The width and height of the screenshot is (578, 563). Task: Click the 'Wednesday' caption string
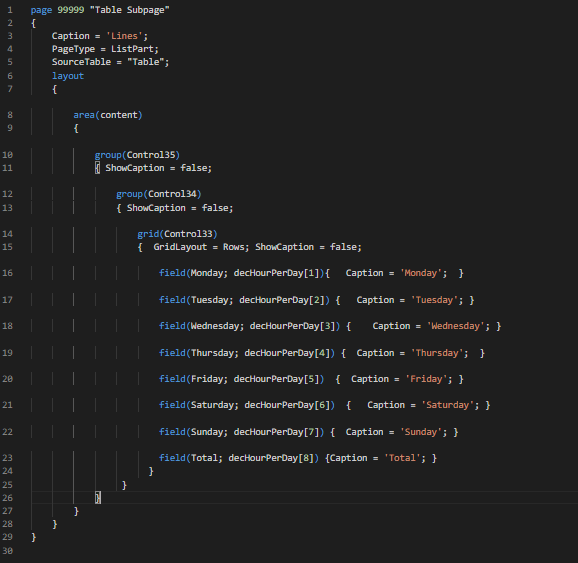pyautogui.click(x=455, y=326)
